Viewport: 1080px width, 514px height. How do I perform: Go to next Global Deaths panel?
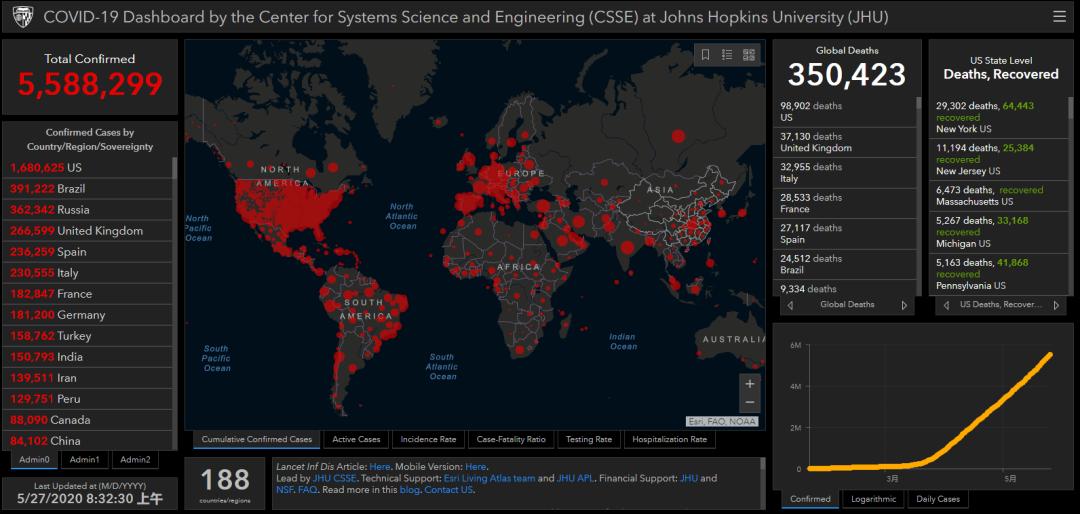tap(904, 305)
